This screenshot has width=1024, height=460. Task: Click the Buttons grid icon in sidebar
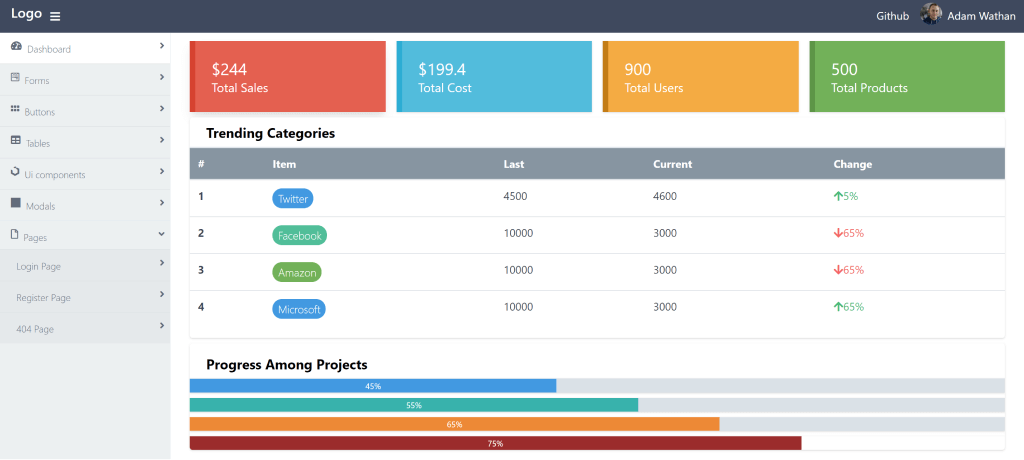16,108
